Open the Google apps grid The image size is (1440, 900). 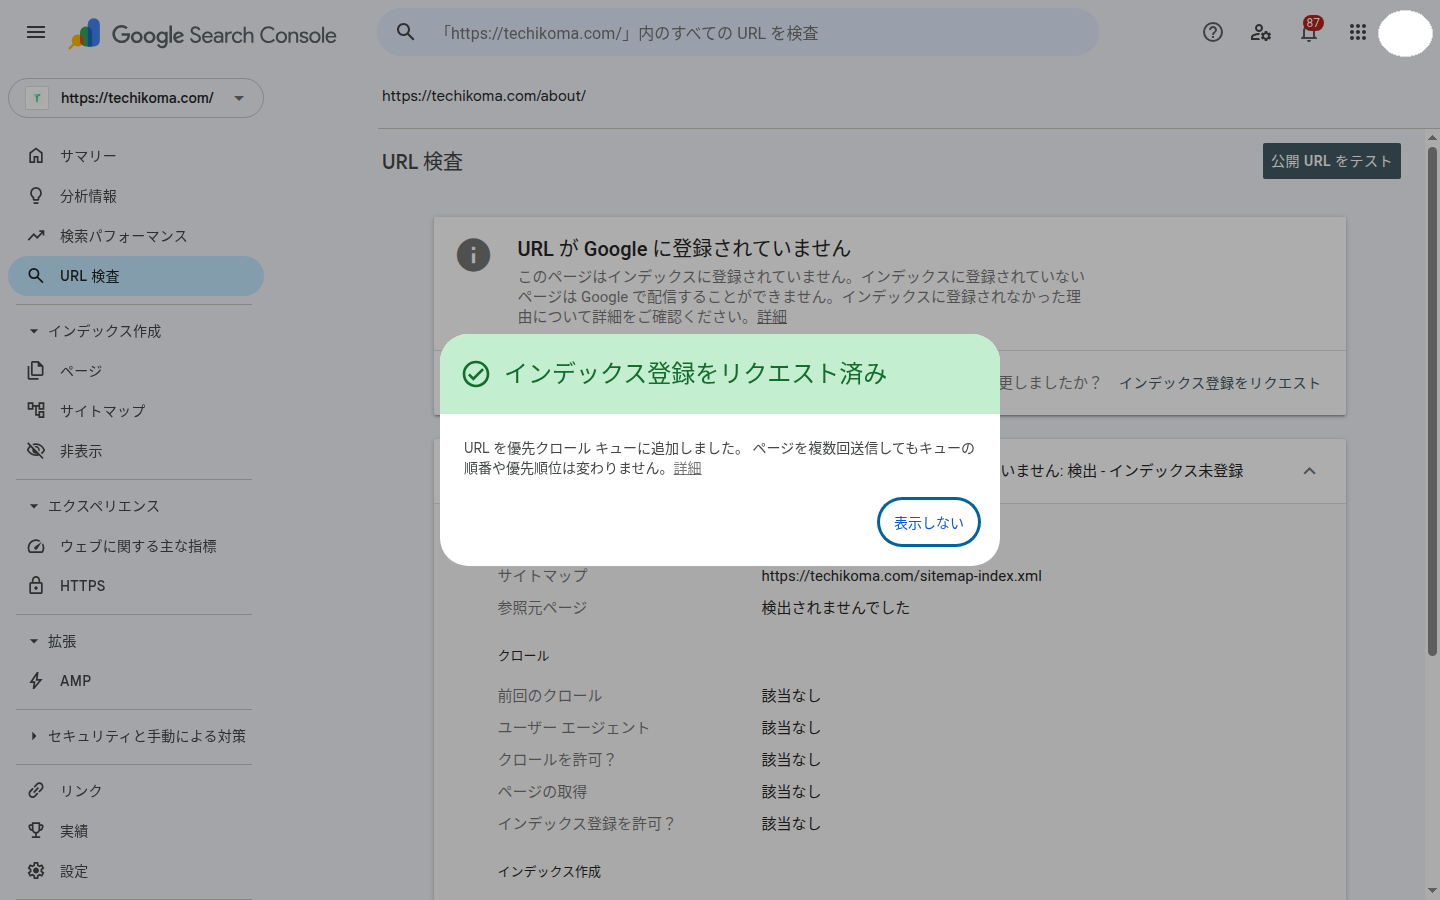click(x=1357, y=32)
